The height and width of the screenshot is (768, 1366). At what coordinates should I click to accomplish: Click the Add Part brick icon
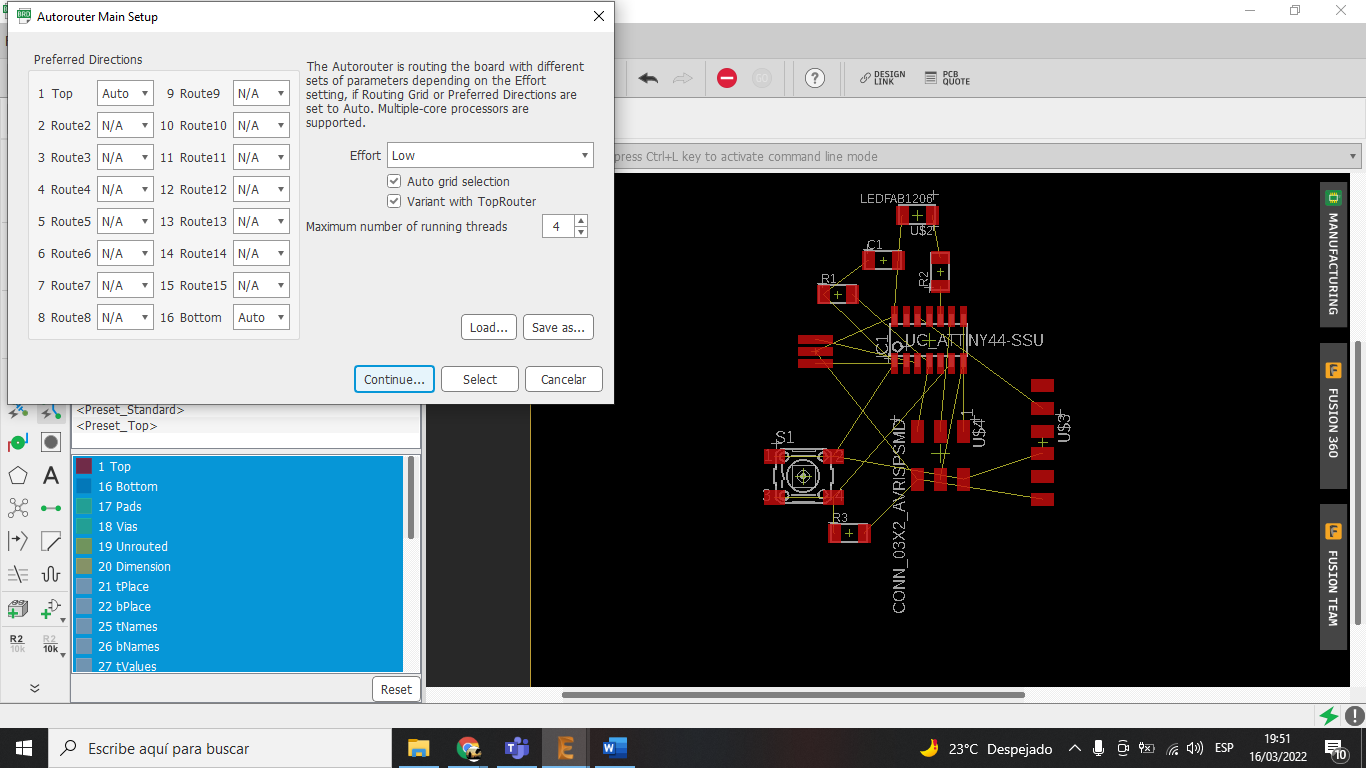click(18, 608)
